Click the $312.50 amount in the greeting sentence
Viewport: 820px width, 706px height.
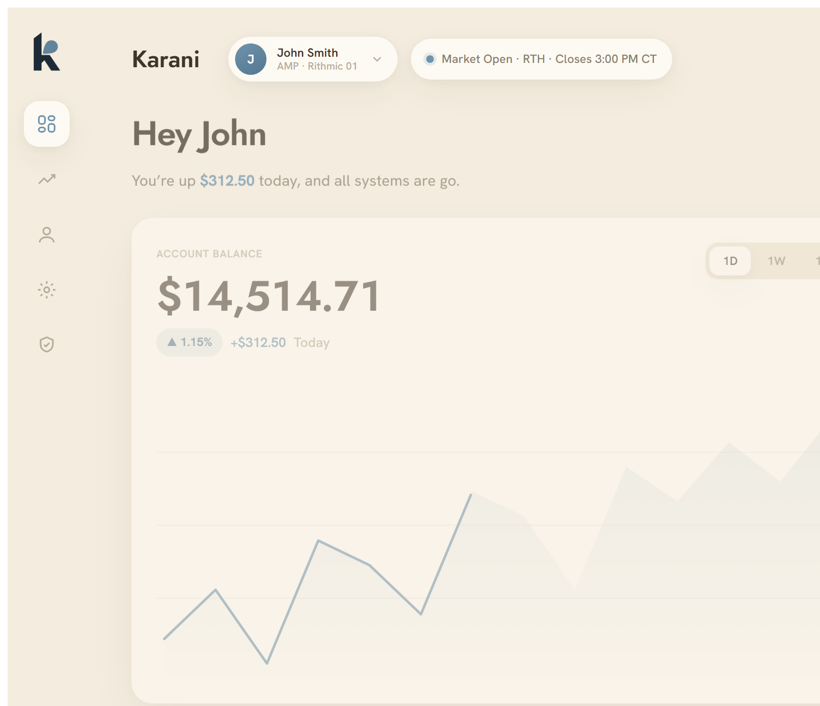(227, 181)
